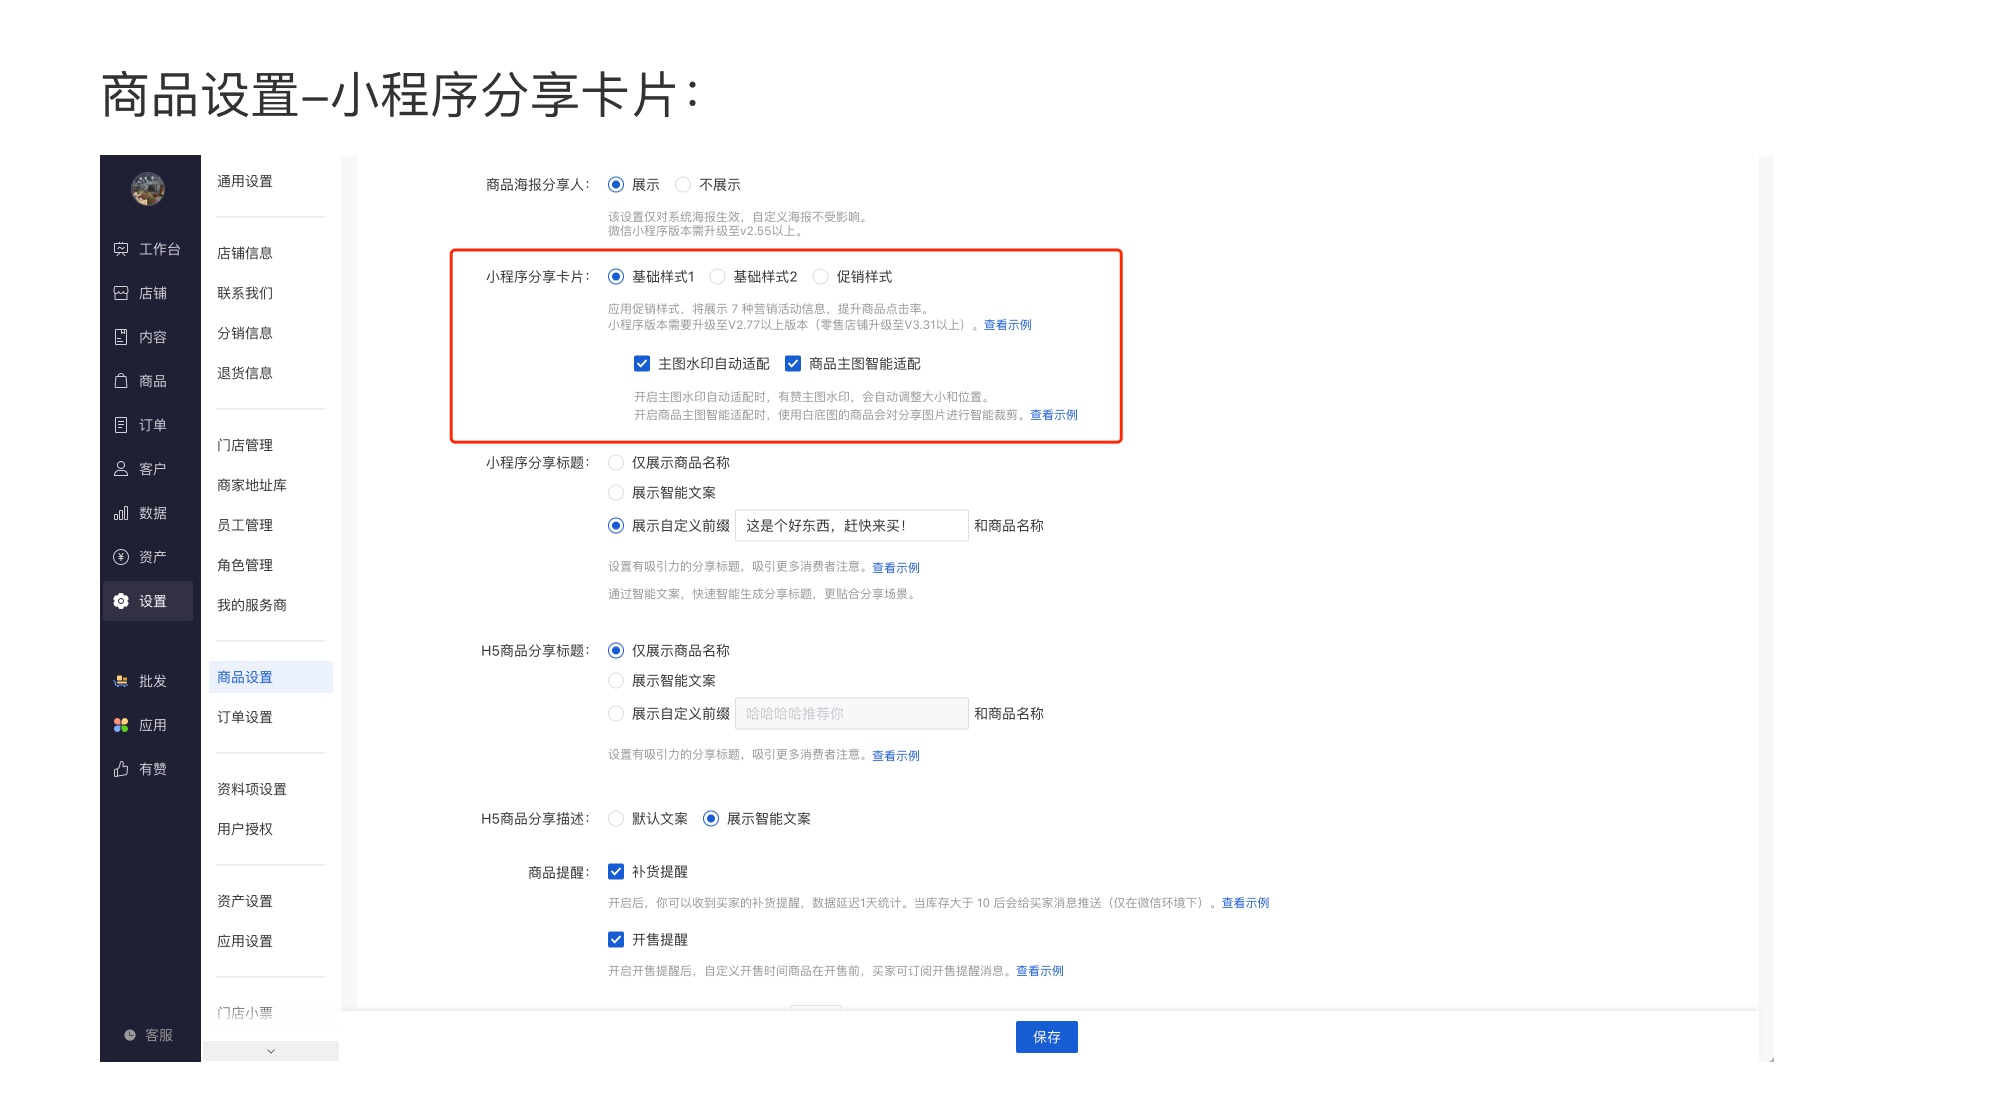
Task: Open the 客服 customer service panel
Action: tap(150, 1035)
